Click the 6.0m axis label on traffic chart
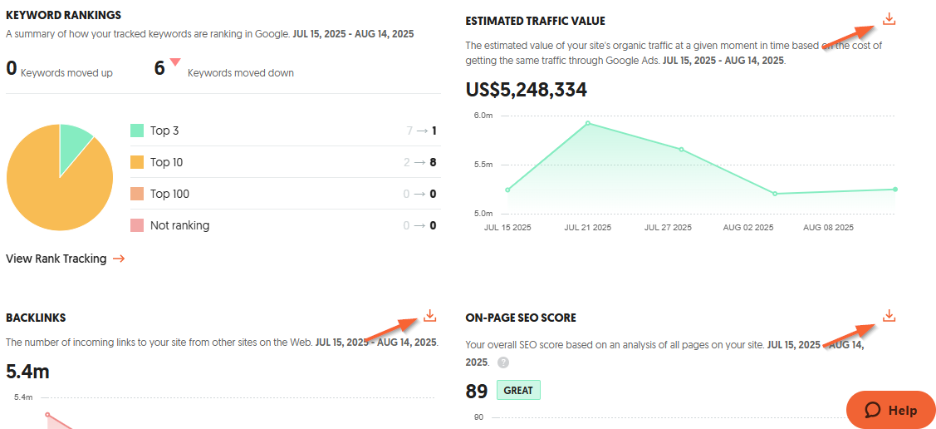The image size is (936, 429). pos(484,115)
